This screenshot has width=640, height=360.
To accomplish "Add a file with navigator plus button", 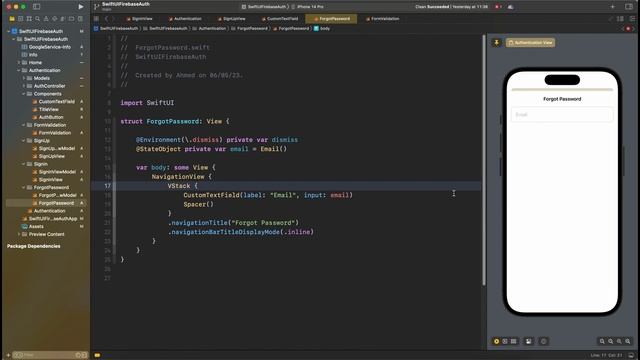I will [x=8, y=355].
